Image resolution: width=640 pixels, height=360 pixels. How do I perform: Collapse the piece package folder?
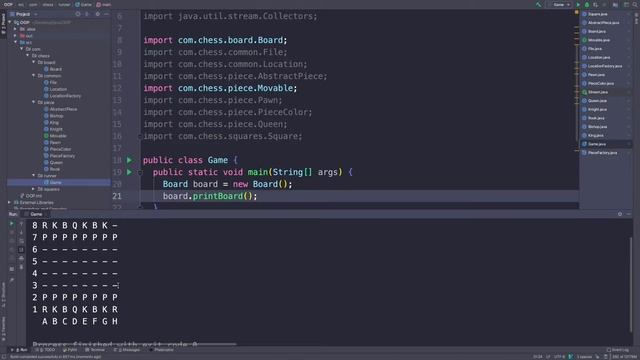(34, 102)
